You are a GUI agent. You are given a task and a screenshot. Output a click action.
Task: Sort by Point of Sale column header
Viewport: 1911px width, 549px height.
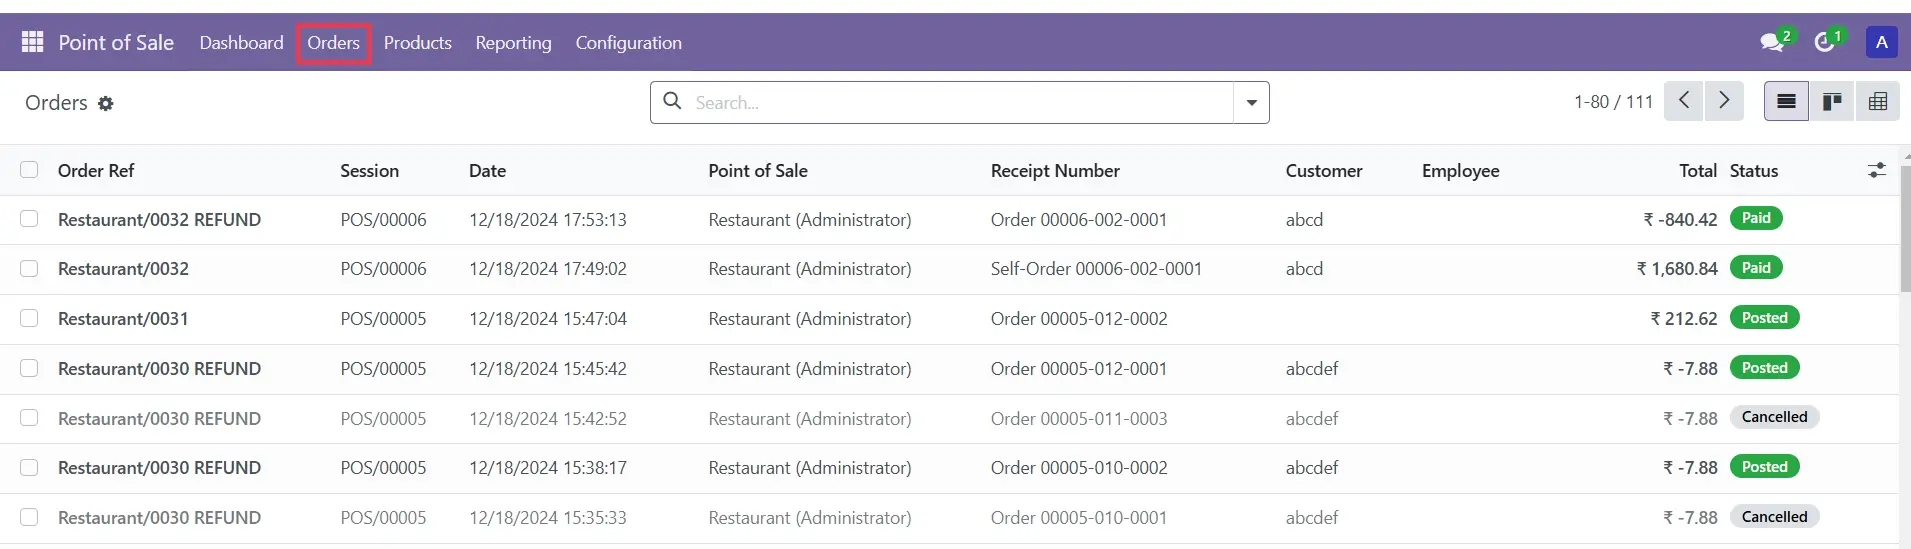pyautogui.click(x=758, y=171)
